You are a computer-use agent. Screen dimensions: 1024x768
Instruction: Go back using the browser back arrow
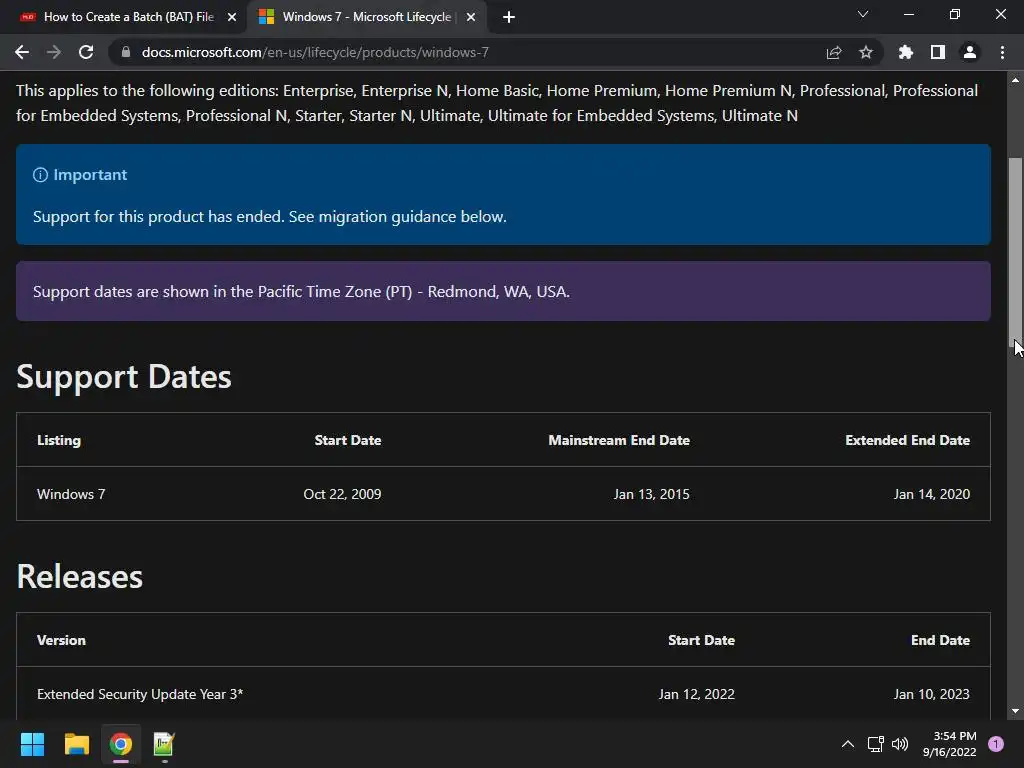point(22,52)
